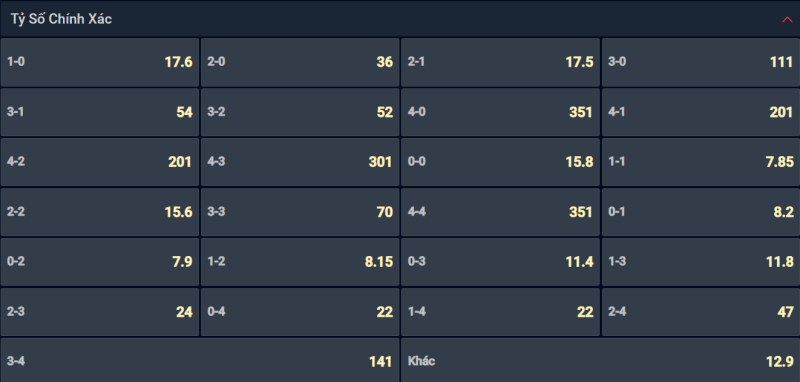Choose the 2-1 score odds 17.5

501,62
